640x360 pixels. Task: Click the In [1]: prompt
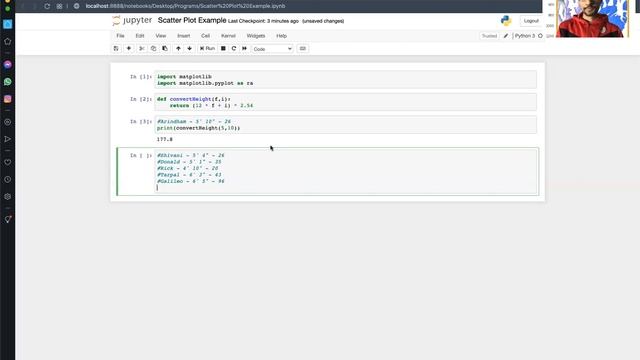click(140, 77)
